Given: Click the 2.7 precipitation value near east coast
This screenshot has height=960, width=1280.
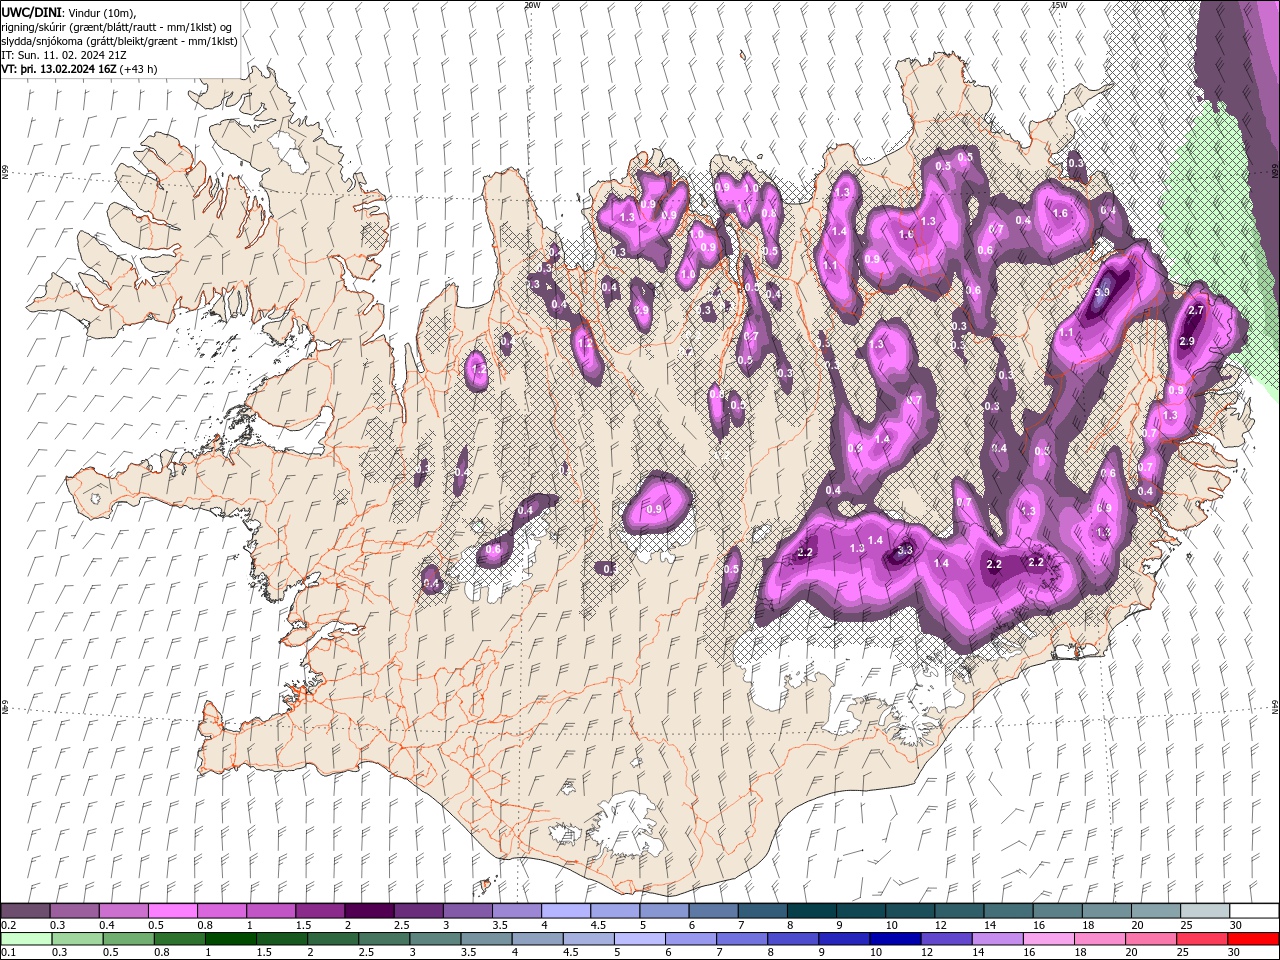Looking at the screenshot, I should [x=1195, y=311].
